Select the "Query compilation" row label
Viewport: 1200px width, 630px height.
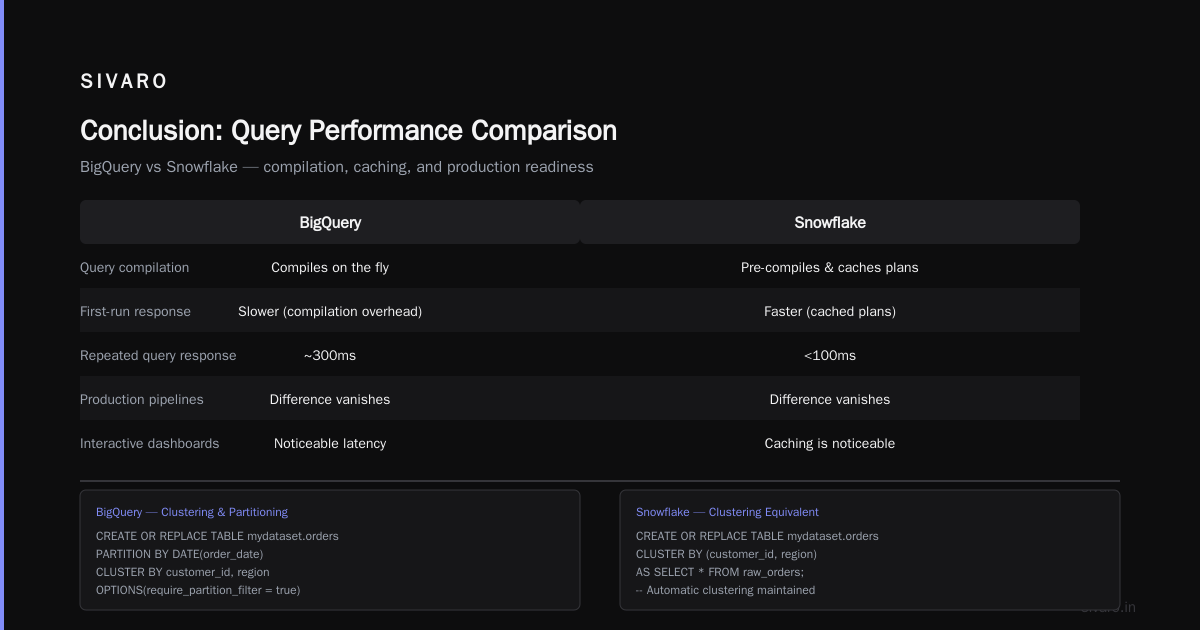coord(134,268)
